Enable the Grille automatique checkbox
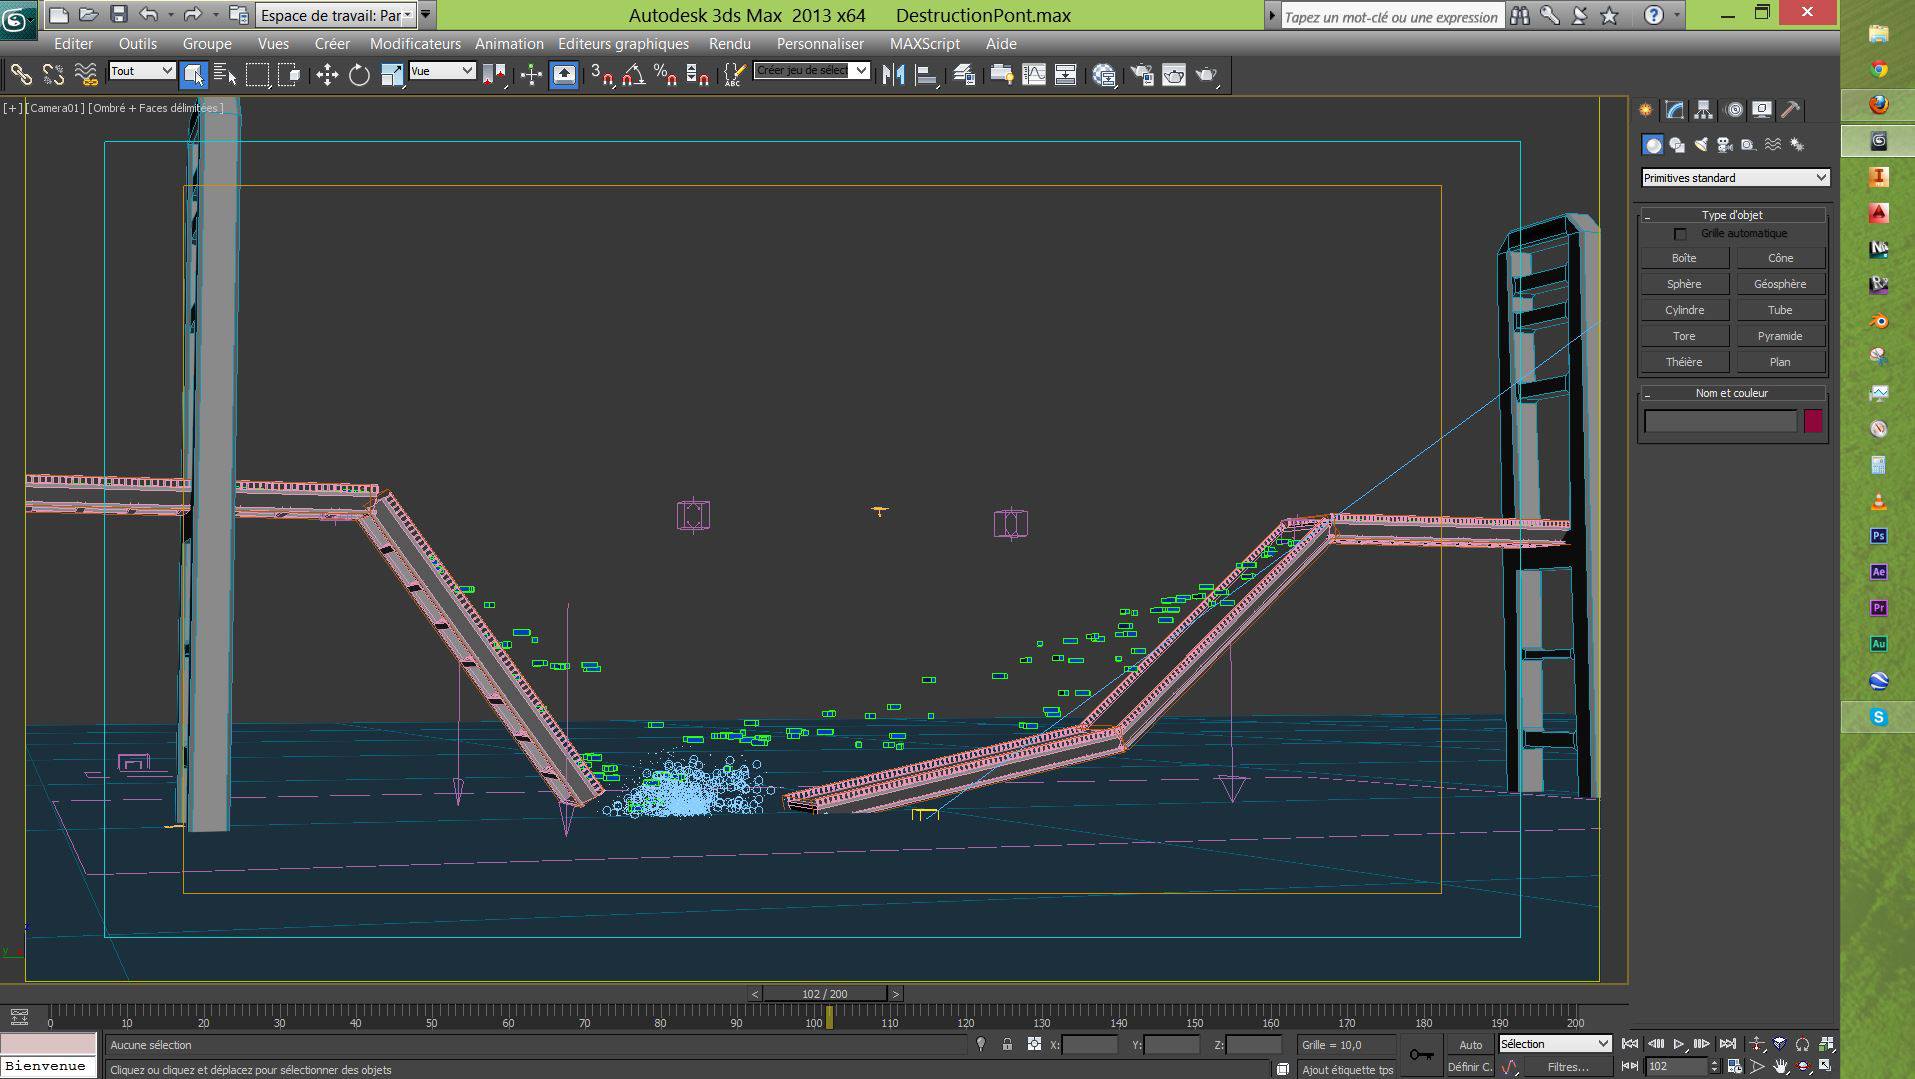 coord(1680,234)
